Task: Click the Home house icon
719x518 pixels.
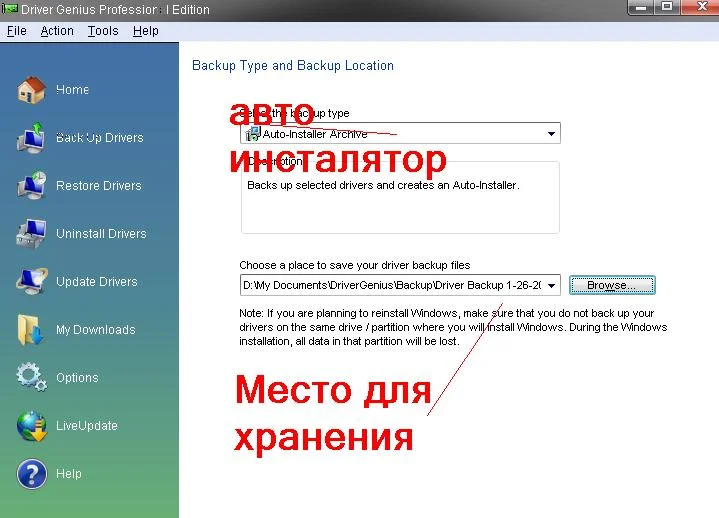Action: tap(31, 89)
